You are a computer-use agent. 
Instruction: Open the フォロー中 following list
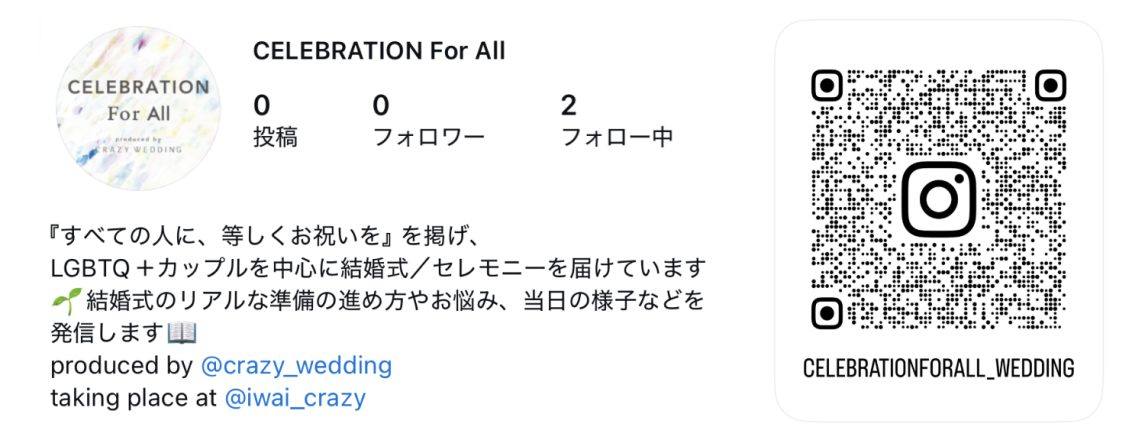616,121
